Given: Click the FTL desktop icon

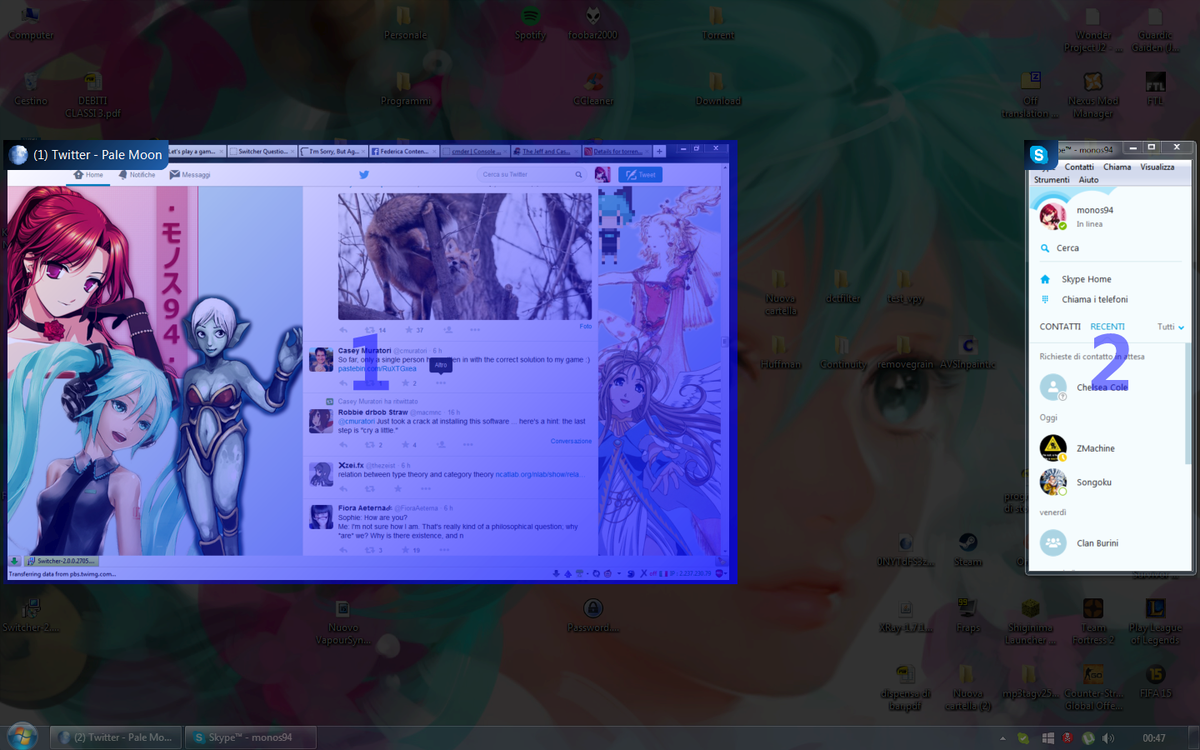Looking at the screenshot, I should pyautogui.click(x=1155, y=90).
